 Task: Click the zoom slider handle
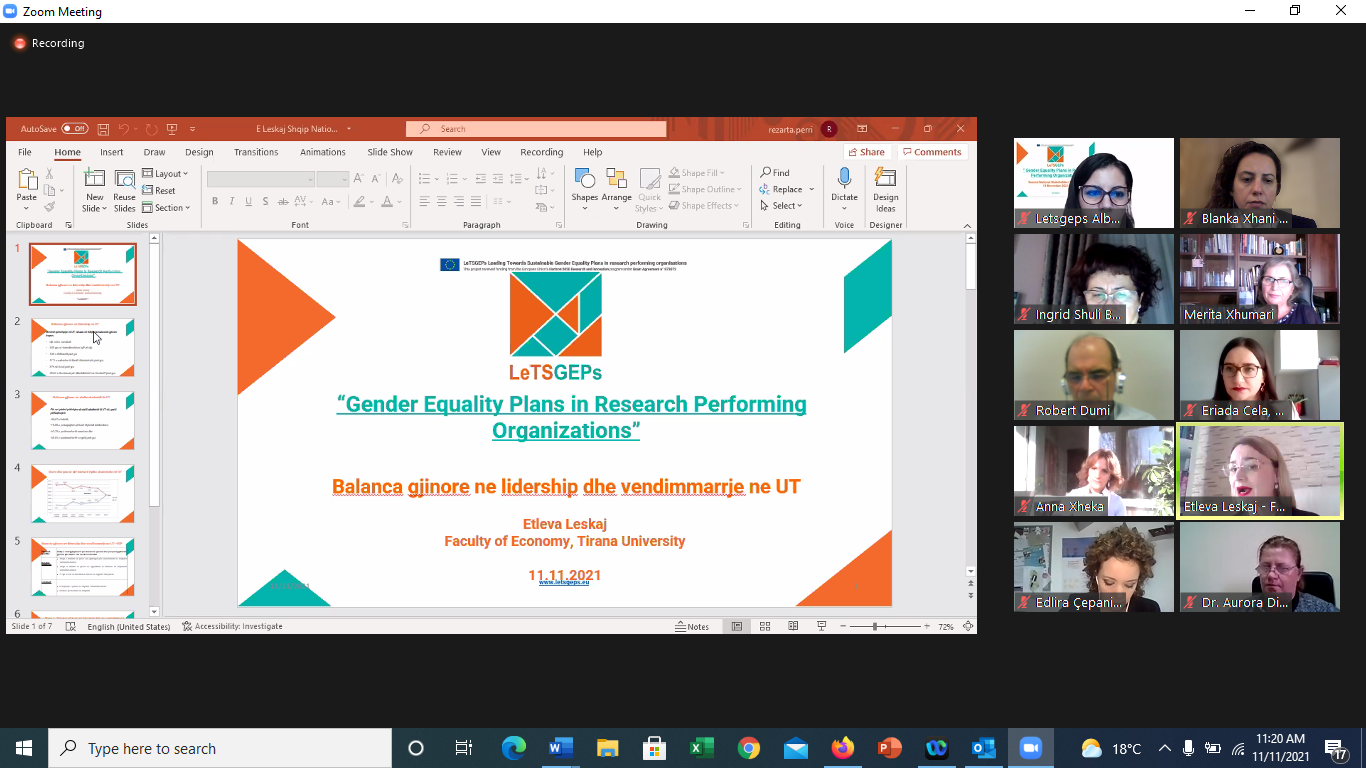pos(875,626)
